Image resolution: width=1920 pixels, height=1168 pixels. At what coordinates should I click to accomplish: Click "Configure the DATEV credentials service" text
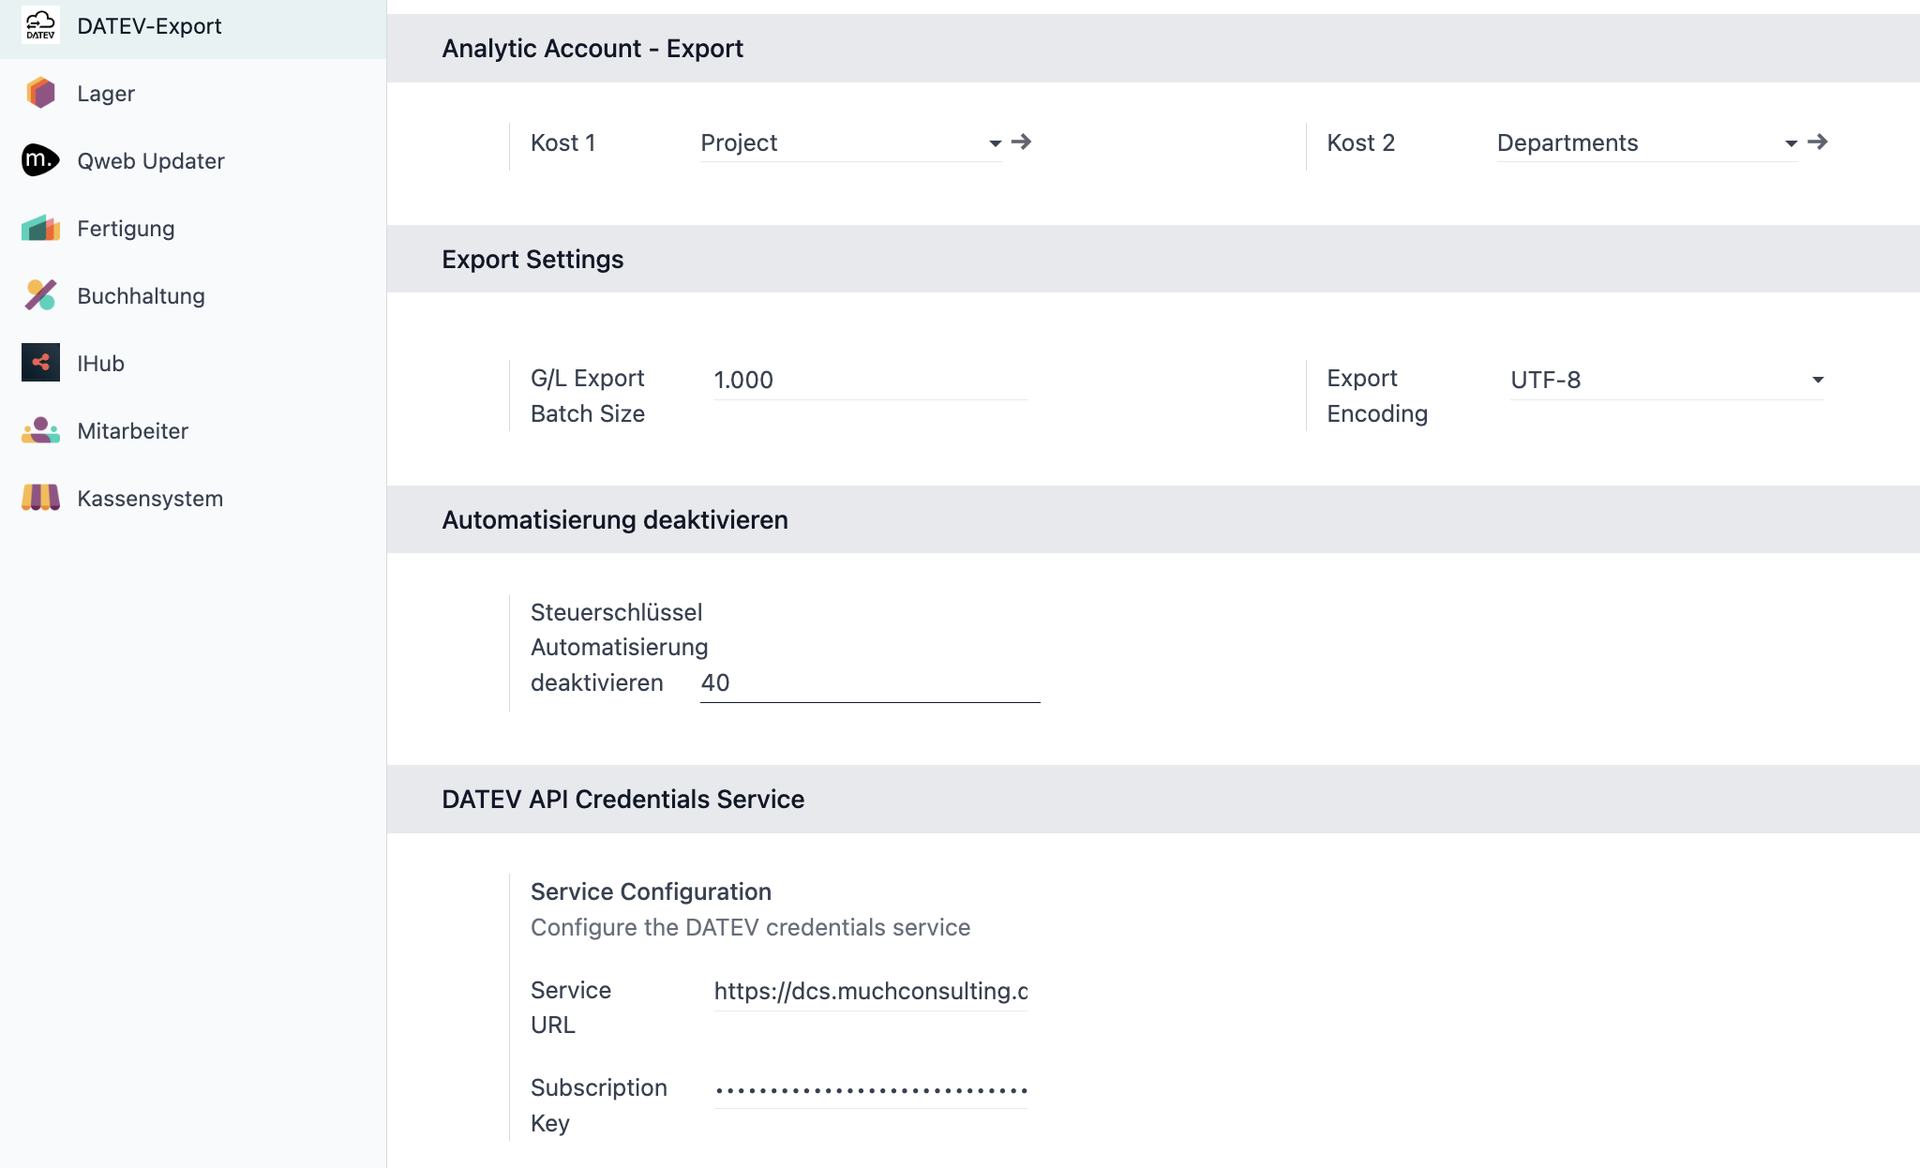(750, 927)
